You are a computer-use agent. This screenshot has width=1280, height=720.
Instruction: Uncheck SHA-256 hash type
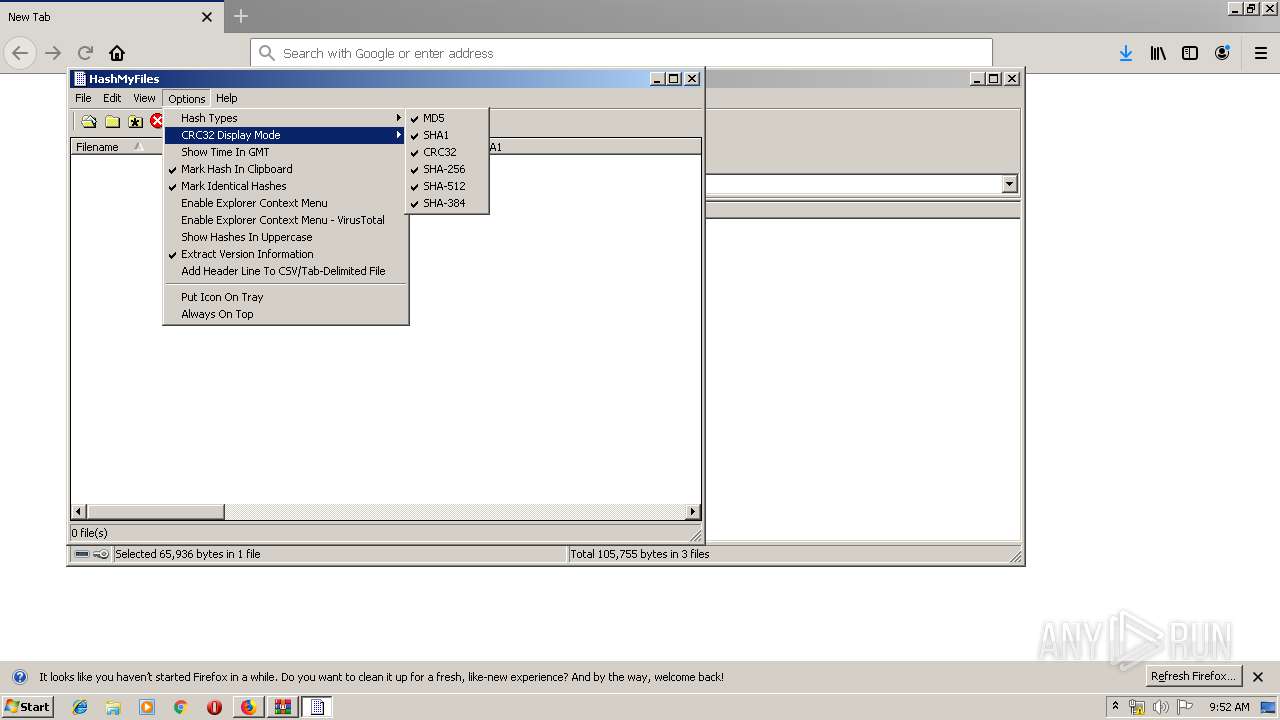click(x=447, y=169)
